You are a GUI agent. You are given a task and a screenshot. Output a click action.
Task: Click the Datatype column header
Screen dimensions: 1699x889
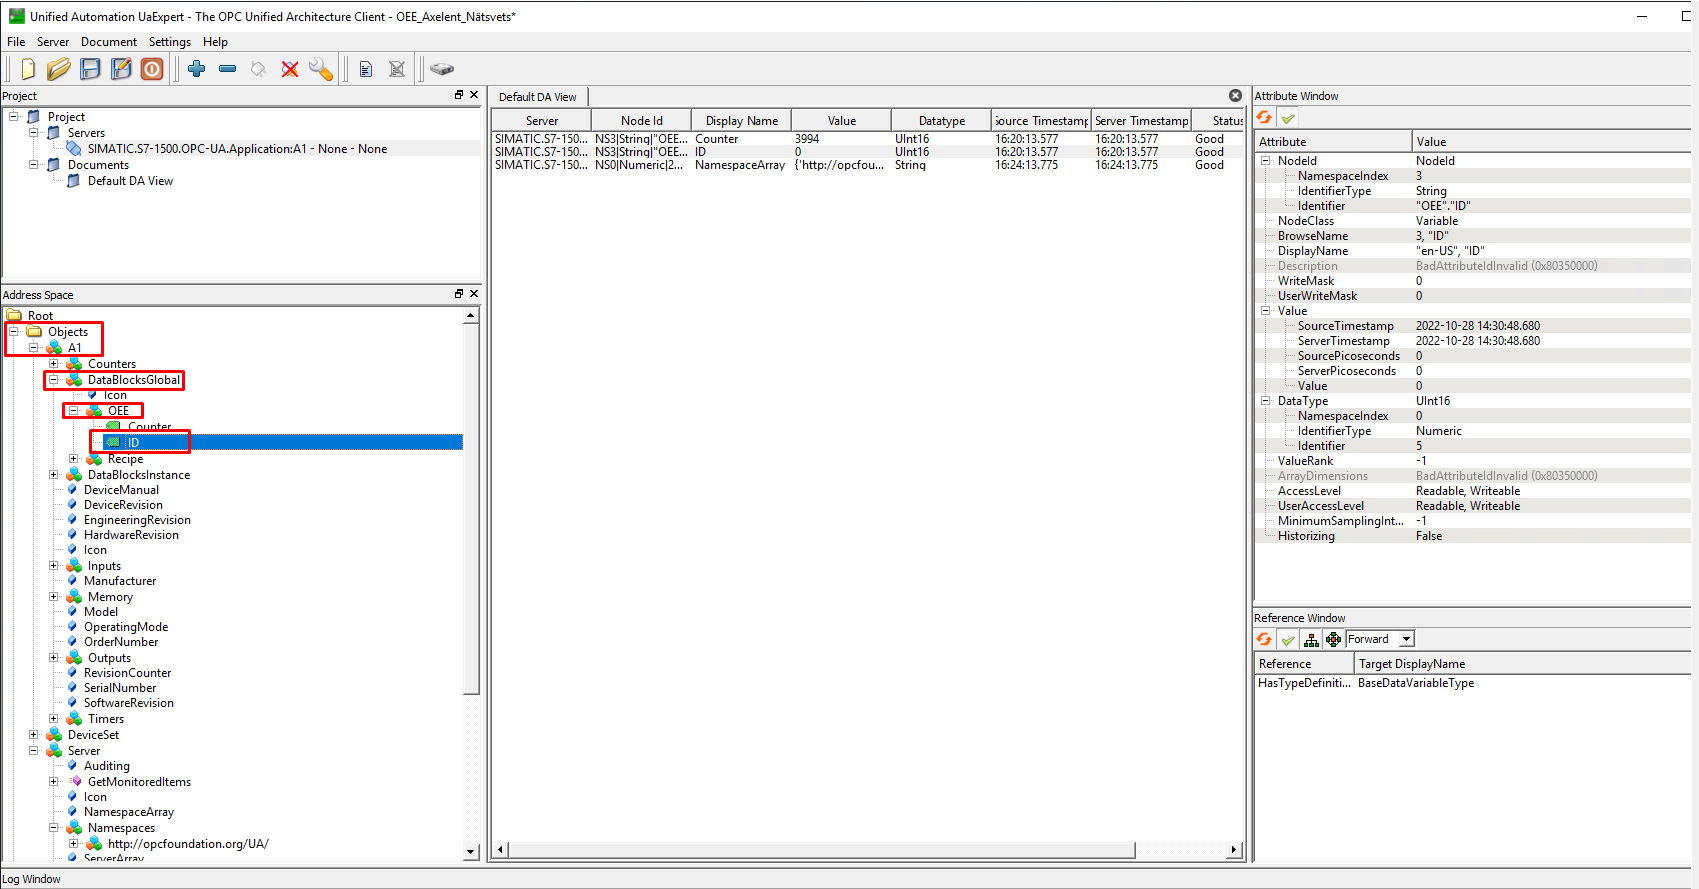point(942,121)
